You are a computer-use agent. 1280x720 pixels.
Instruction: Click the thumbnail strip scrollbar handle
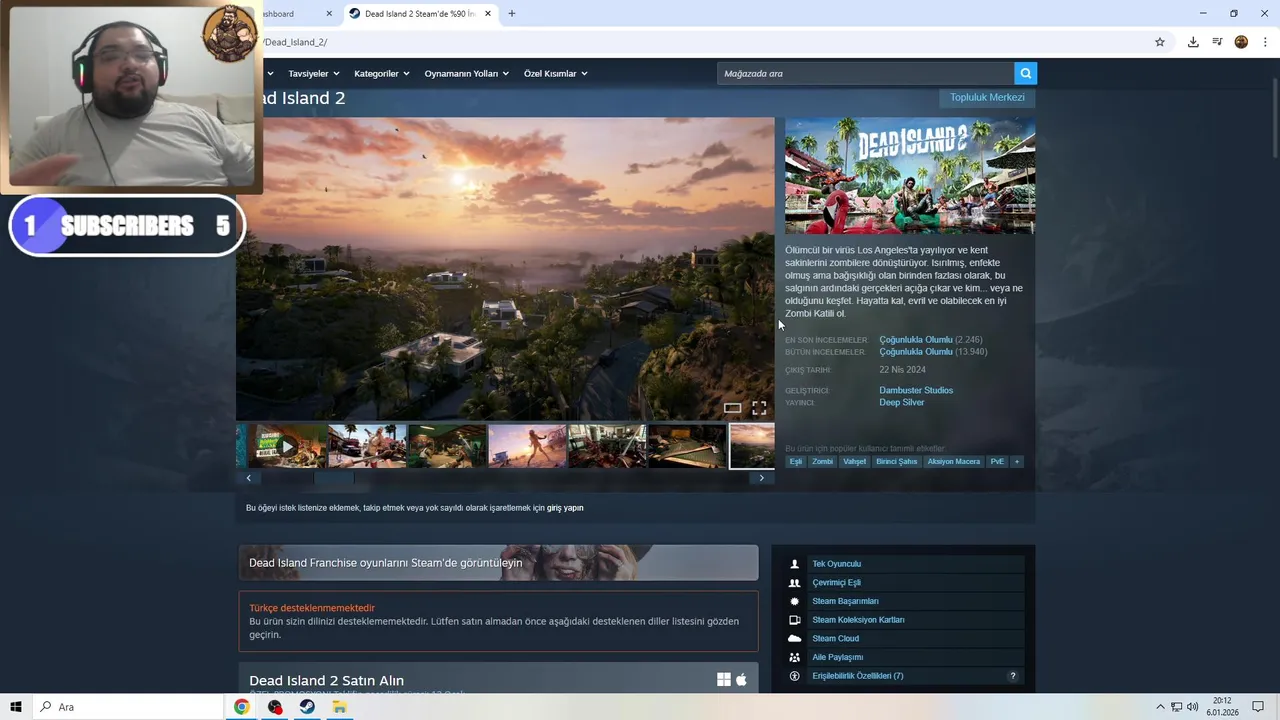click(334, 478)
